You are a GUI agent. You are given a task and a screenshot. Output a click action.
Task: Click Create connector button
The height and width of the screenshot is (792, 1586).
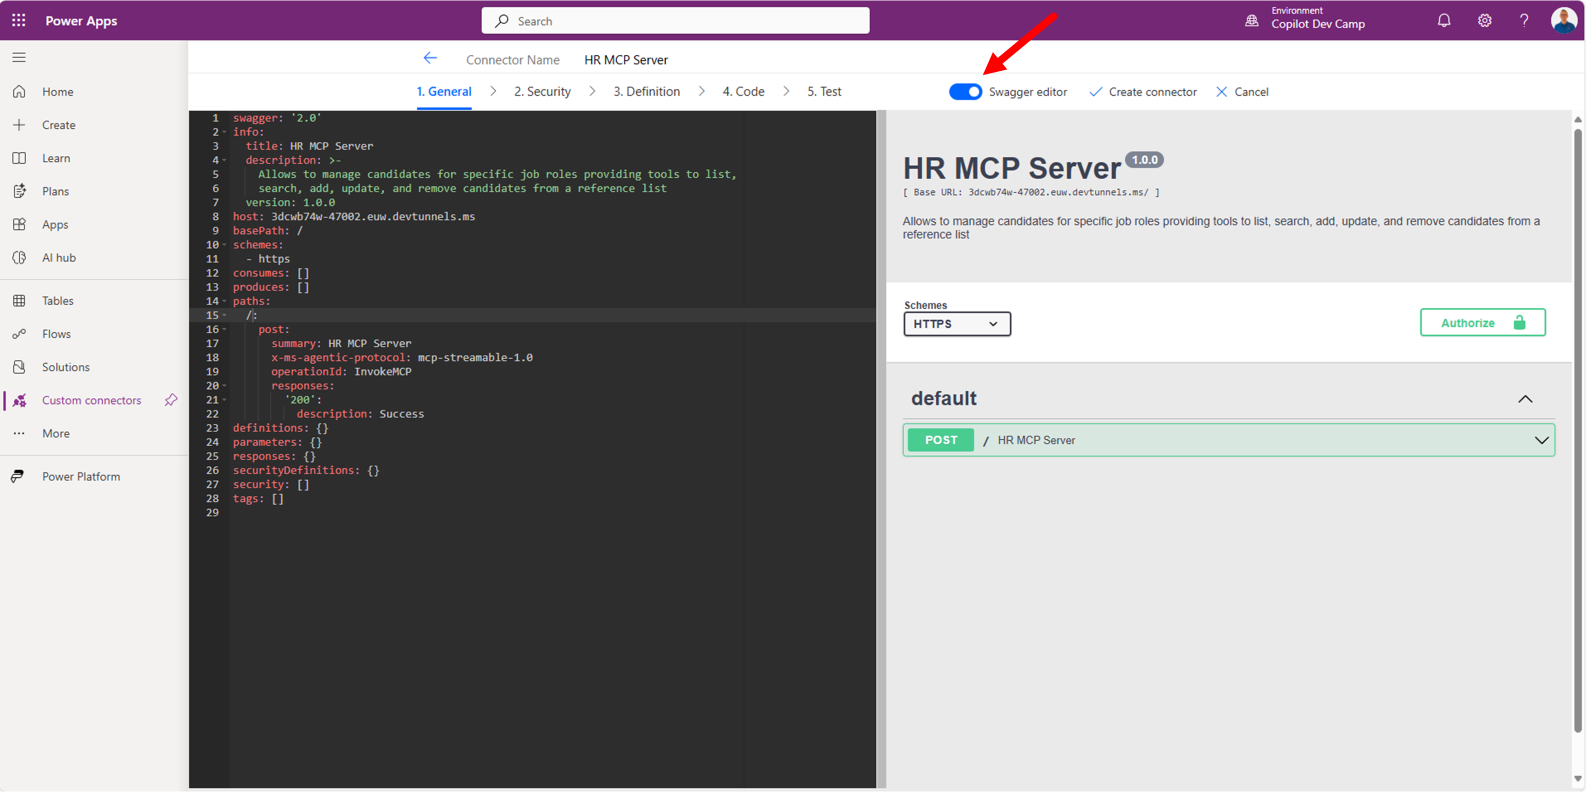pyautogui.click(x=1143, y=91)
